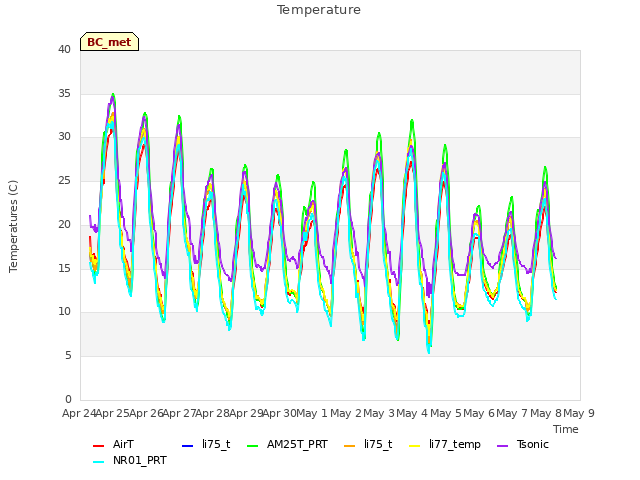
Task: Click the 40 y-axis tick label
Action: coord(64,50)
